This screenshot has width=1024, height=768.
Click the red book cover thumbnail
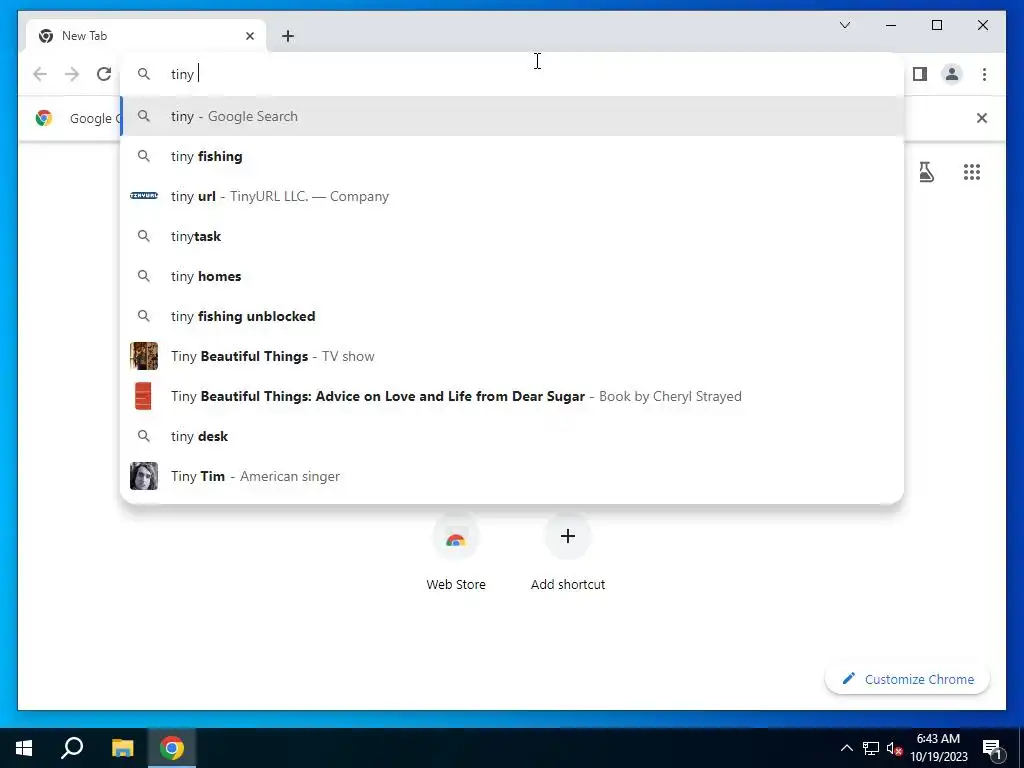point(144,396)
